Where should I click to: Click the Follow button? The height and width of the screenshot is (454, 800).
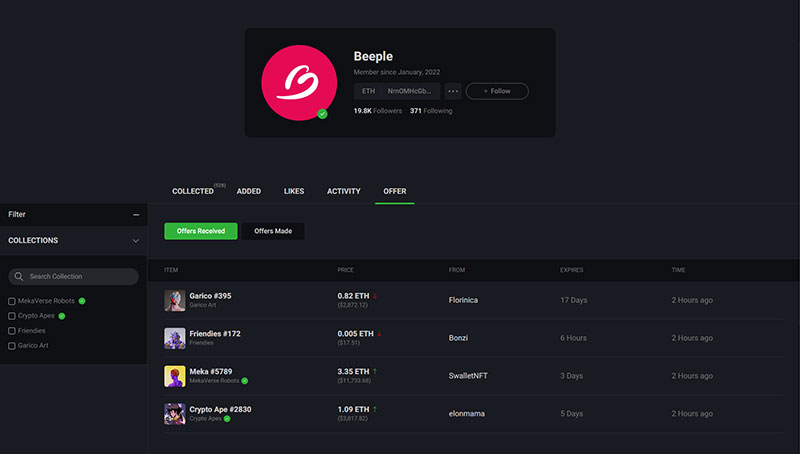click(x=497, y=91)
